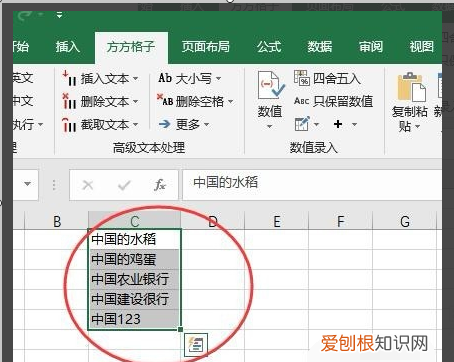Select column F header
The height and width of the screenshot is (362, 454).
pos(340,221)
